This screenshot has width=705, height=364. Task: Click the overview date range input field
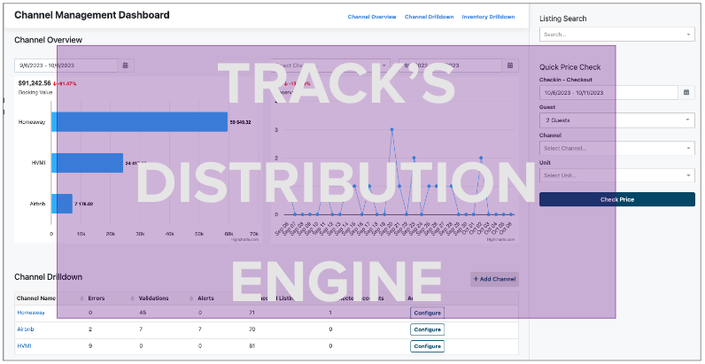click(66, 66)
